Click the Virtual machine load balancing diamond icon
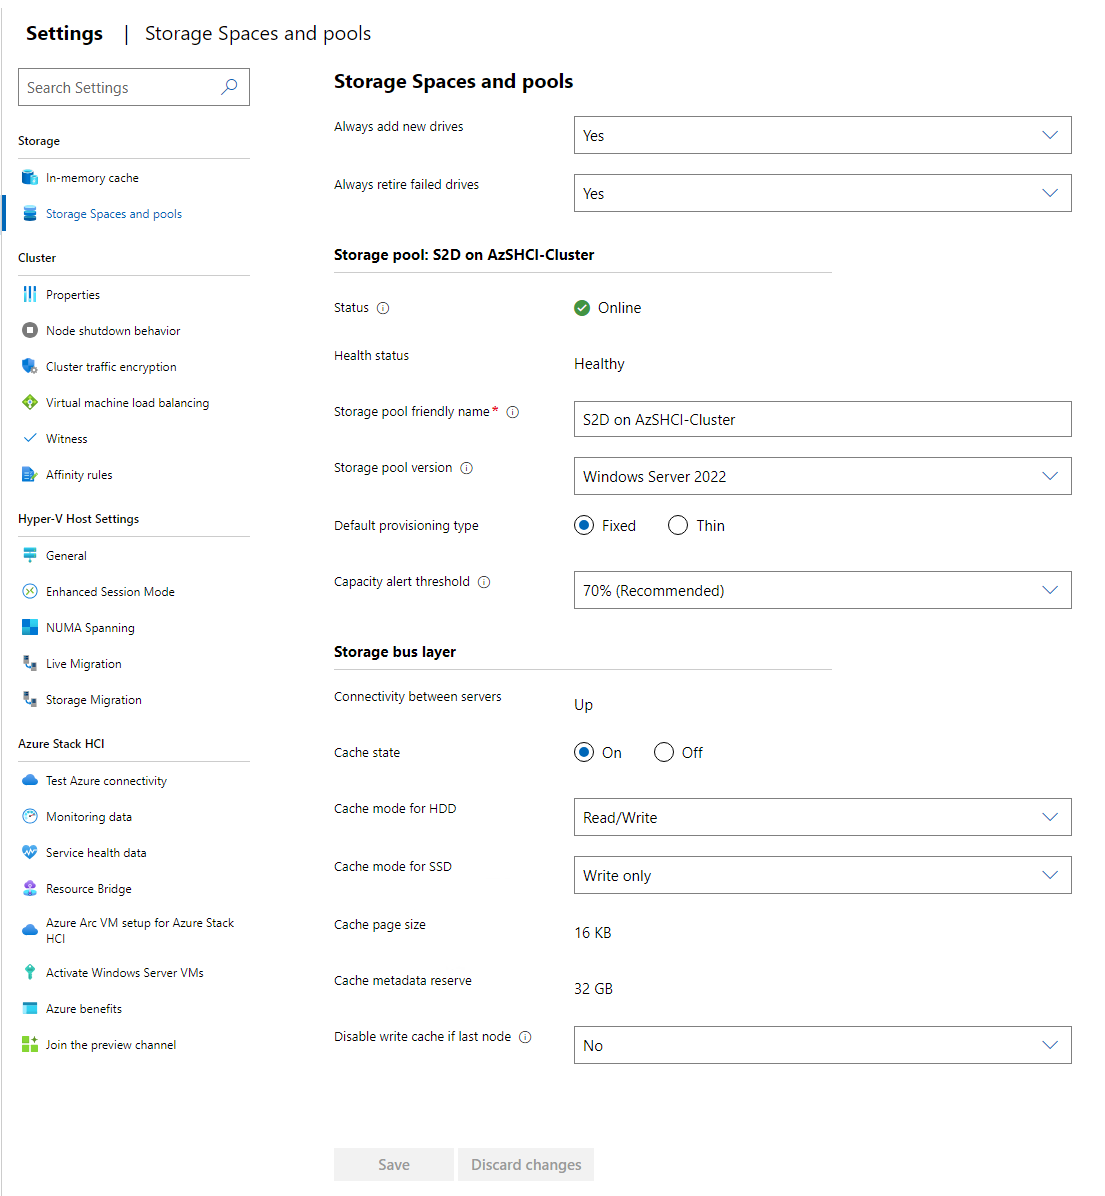This screenshot has height=1196, width=1105. point(29,402)
